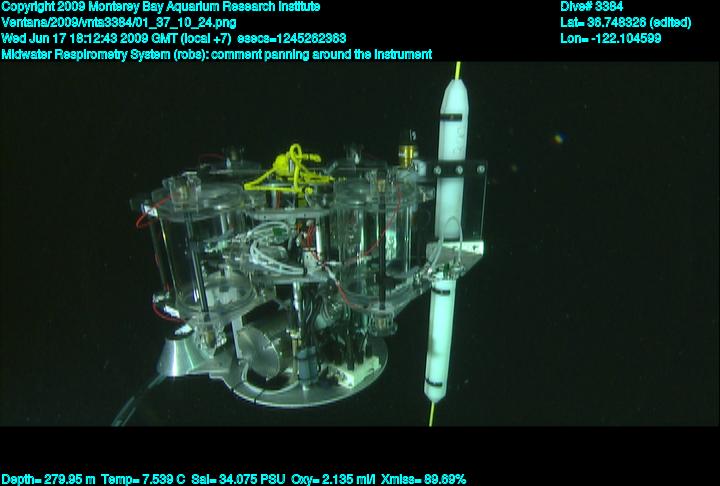Image resolution: width=720 pixels, height=486 pixels.
Task: Click the Xmiss= 89.69% reading
Action: (423, 480)
